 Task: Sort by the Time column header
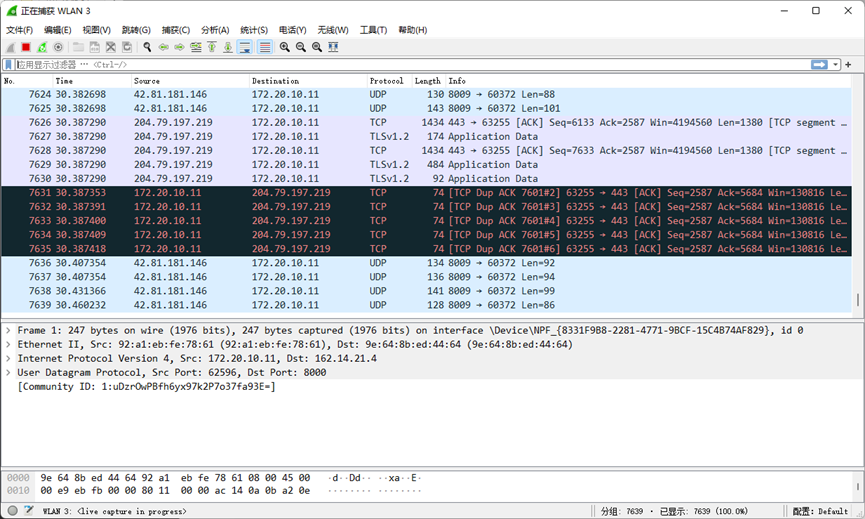pyautogui.click(x=92, y=81)
